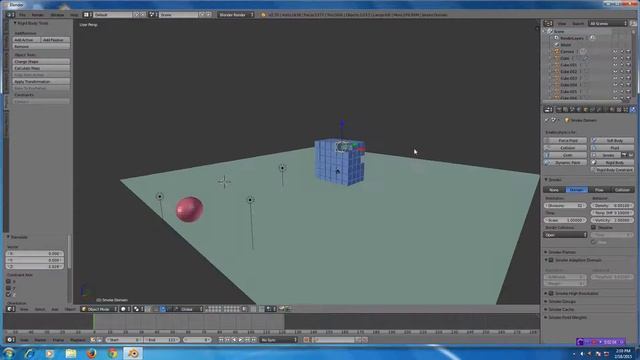Expand the Smoke Field Weights panel
Screen dimensions: 640x360
tap(566, 317)
